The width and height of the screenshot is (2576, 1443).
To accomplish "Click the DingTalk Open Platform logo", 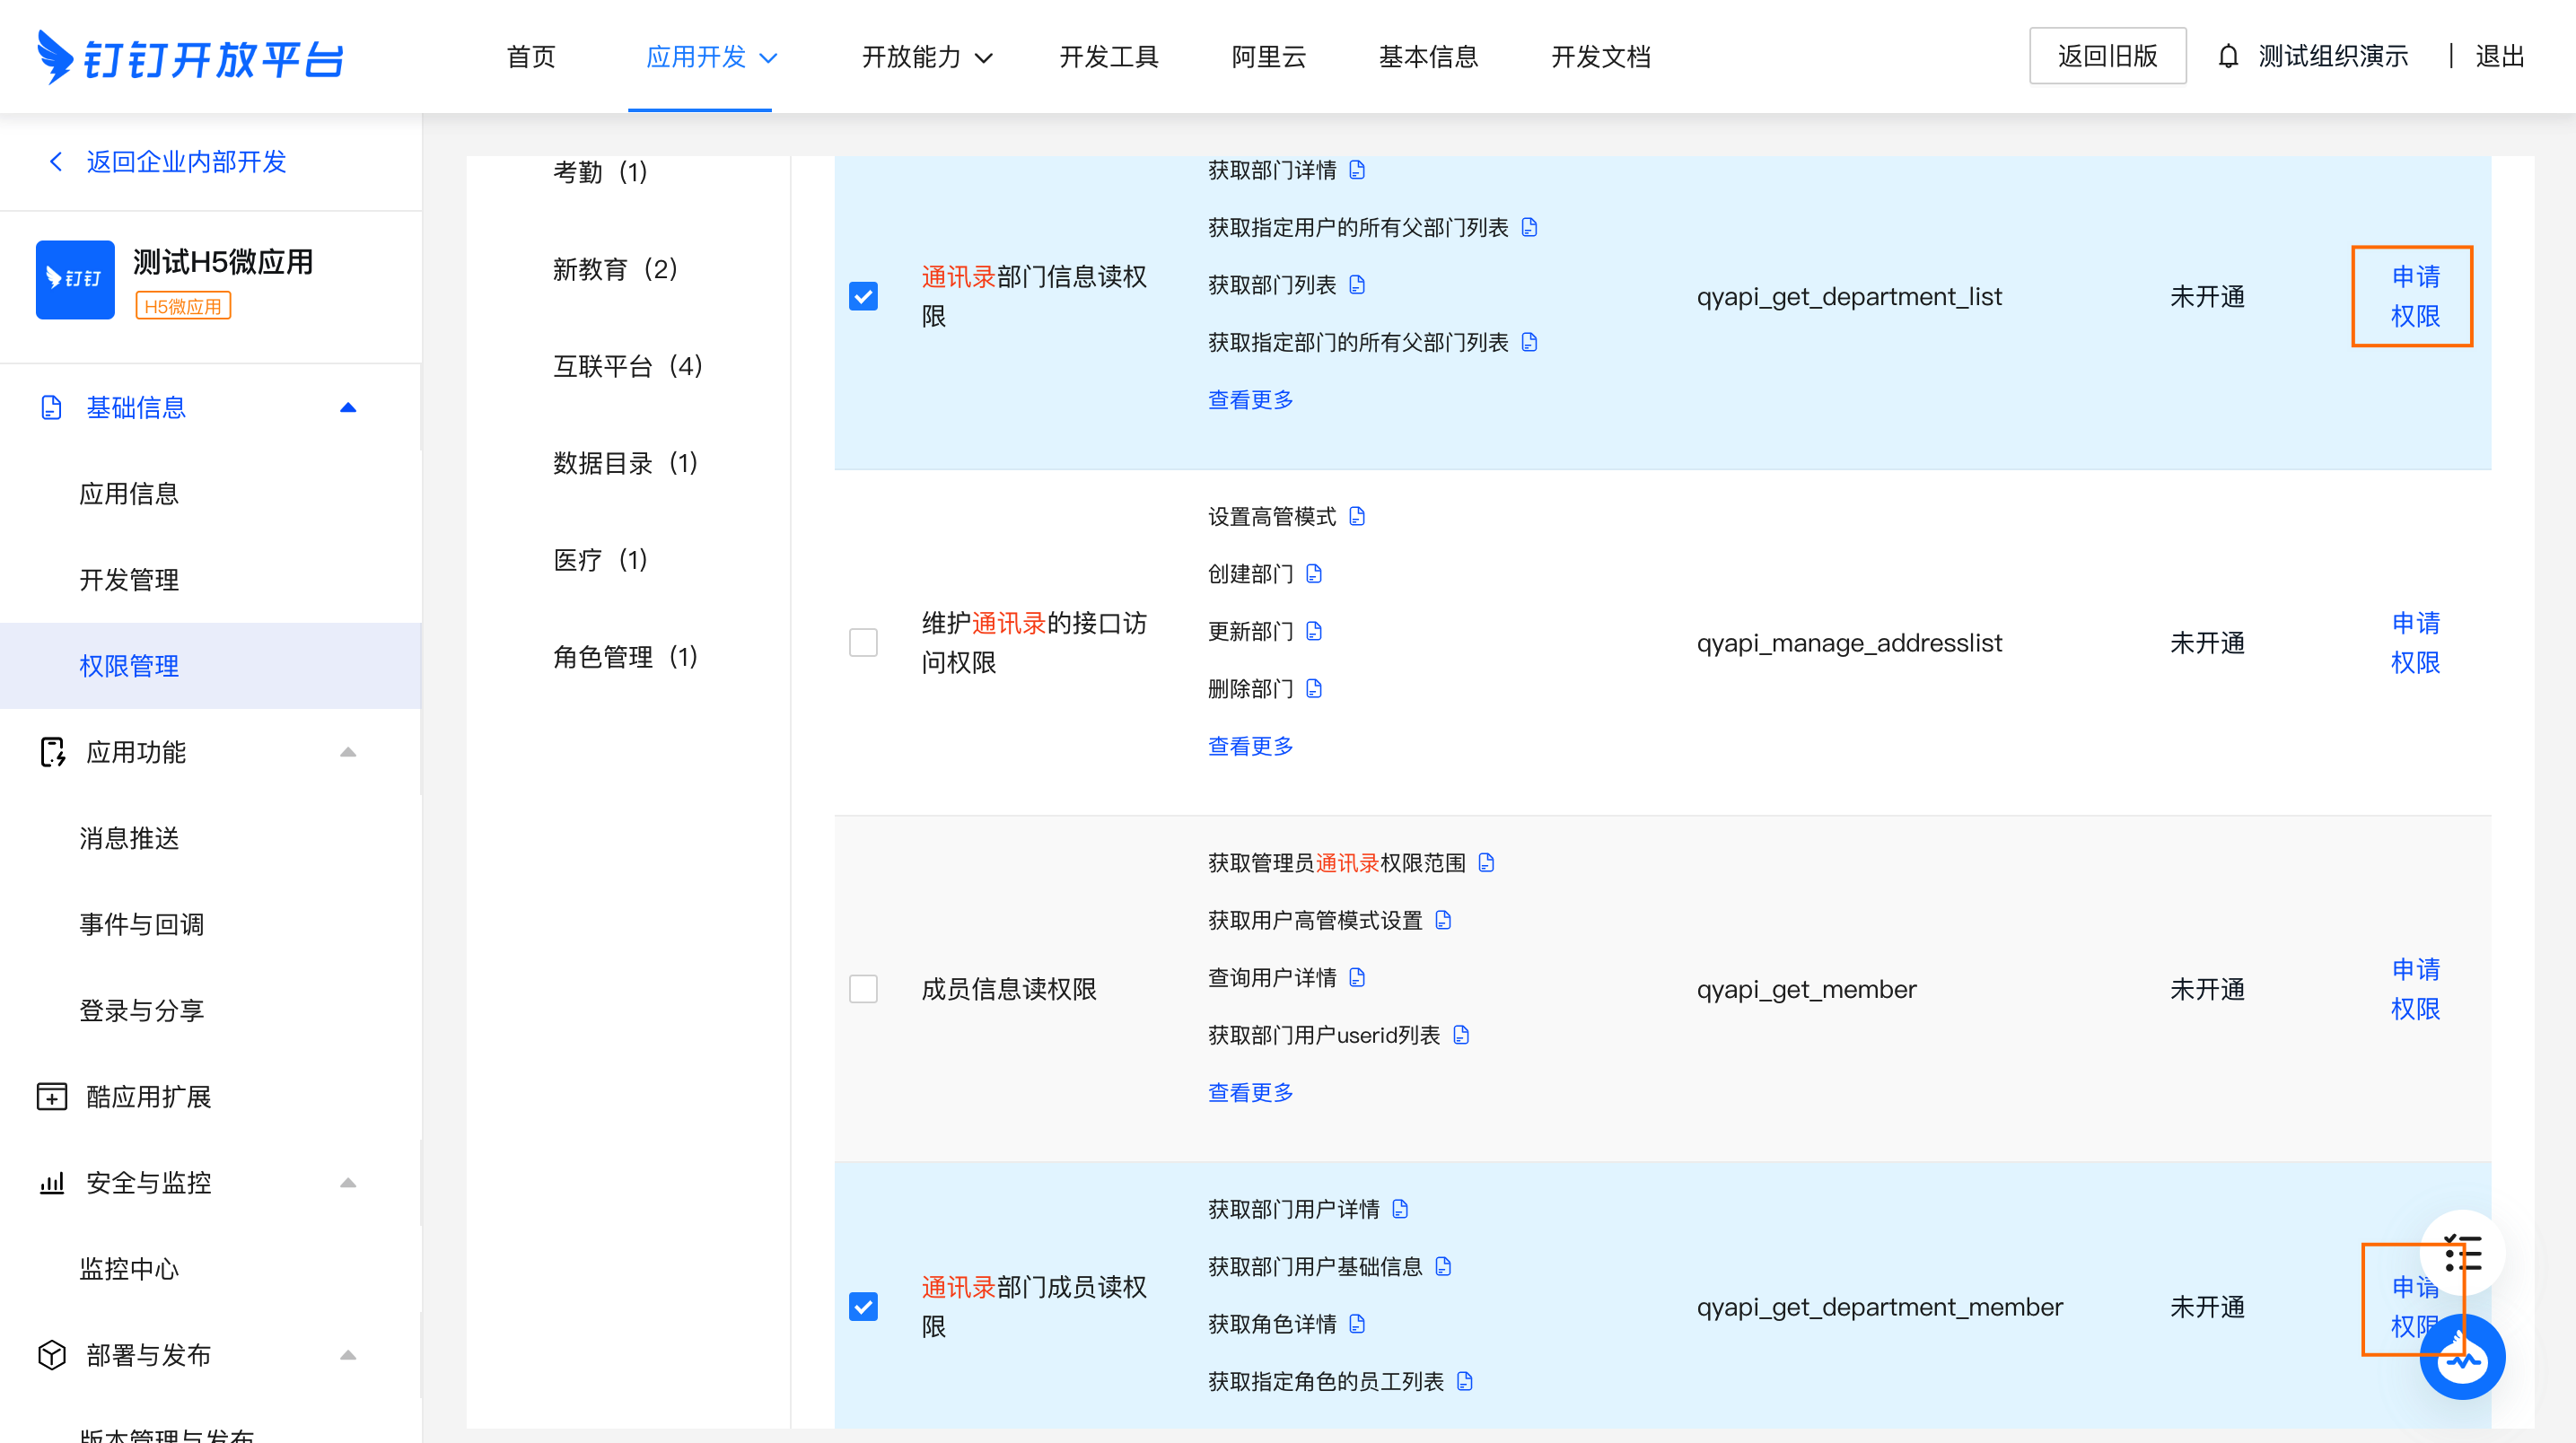I will (190, 58).
